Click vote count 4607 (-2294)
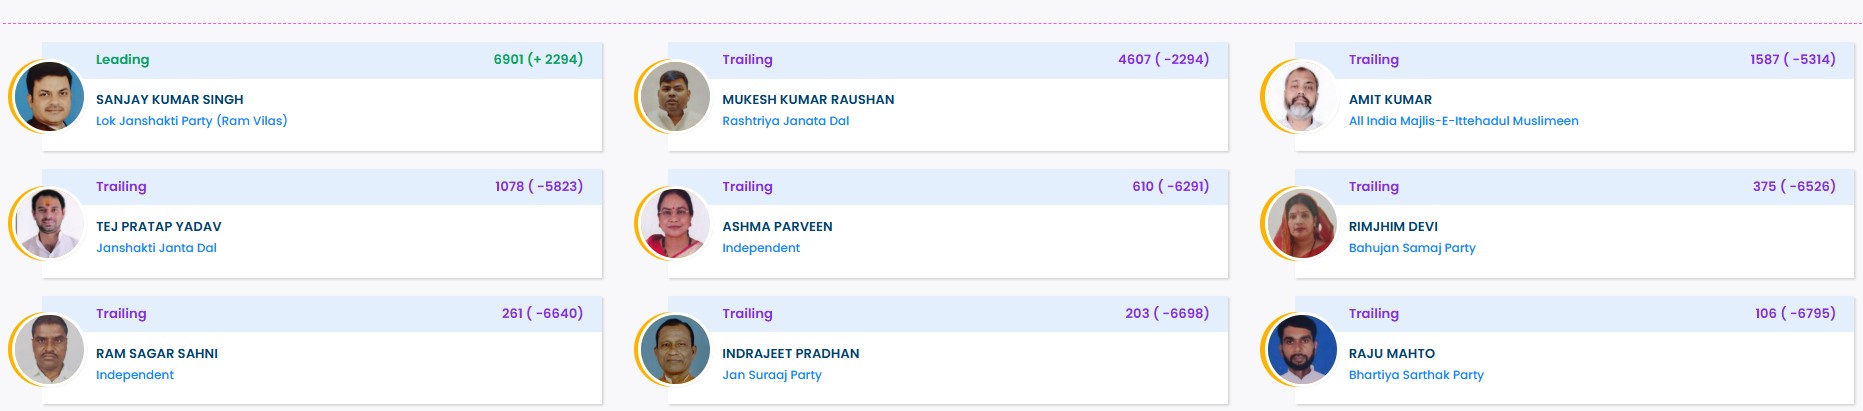 (1163, 60)
